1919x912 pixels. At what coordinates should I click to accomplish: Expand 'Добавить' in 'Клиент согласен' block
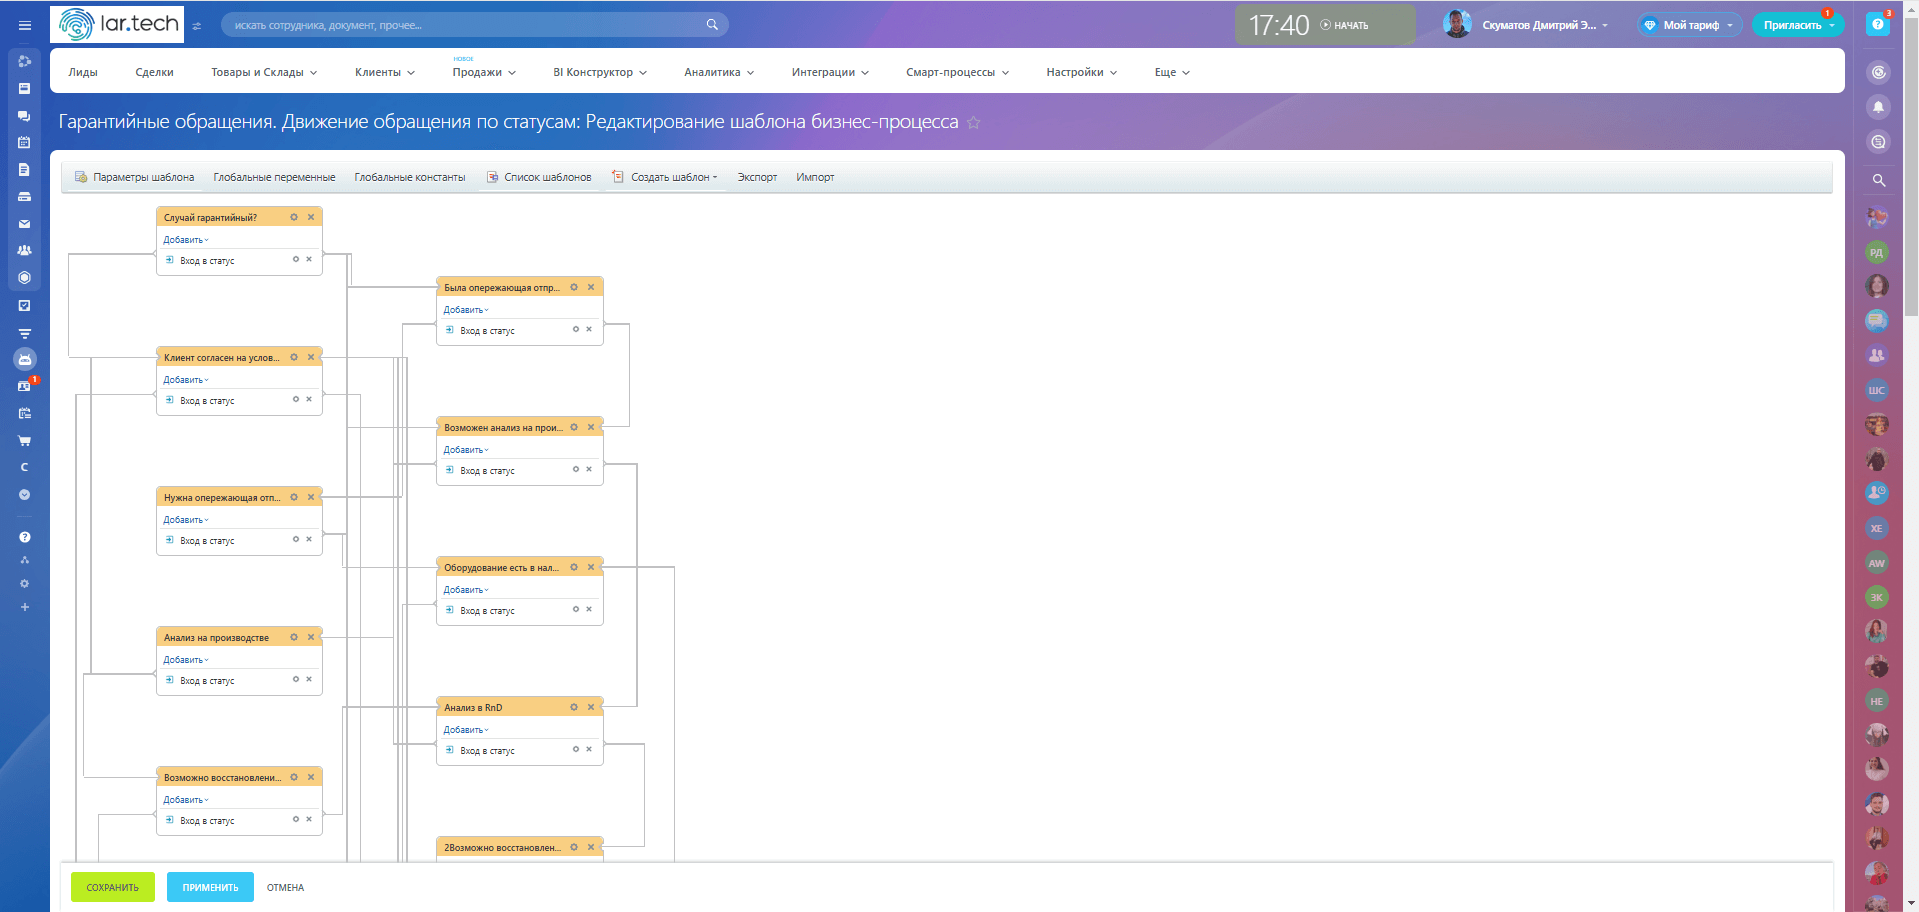click(186, 380)
